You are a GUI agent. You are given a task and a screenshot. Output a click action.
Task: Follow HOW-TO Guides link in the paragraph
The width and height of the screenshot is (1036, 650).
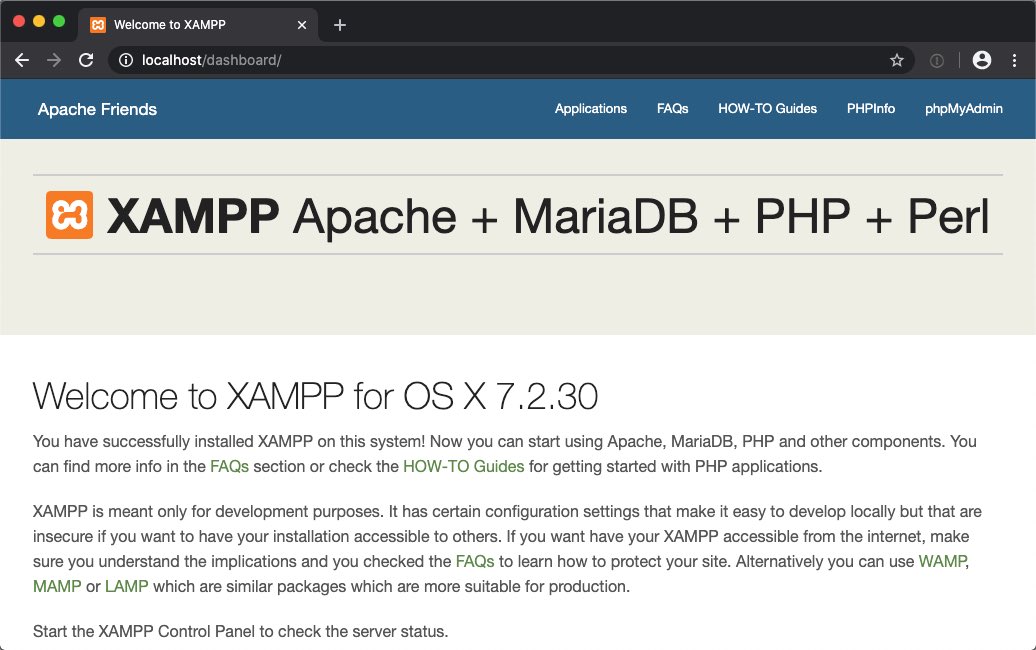click(463, 466)
